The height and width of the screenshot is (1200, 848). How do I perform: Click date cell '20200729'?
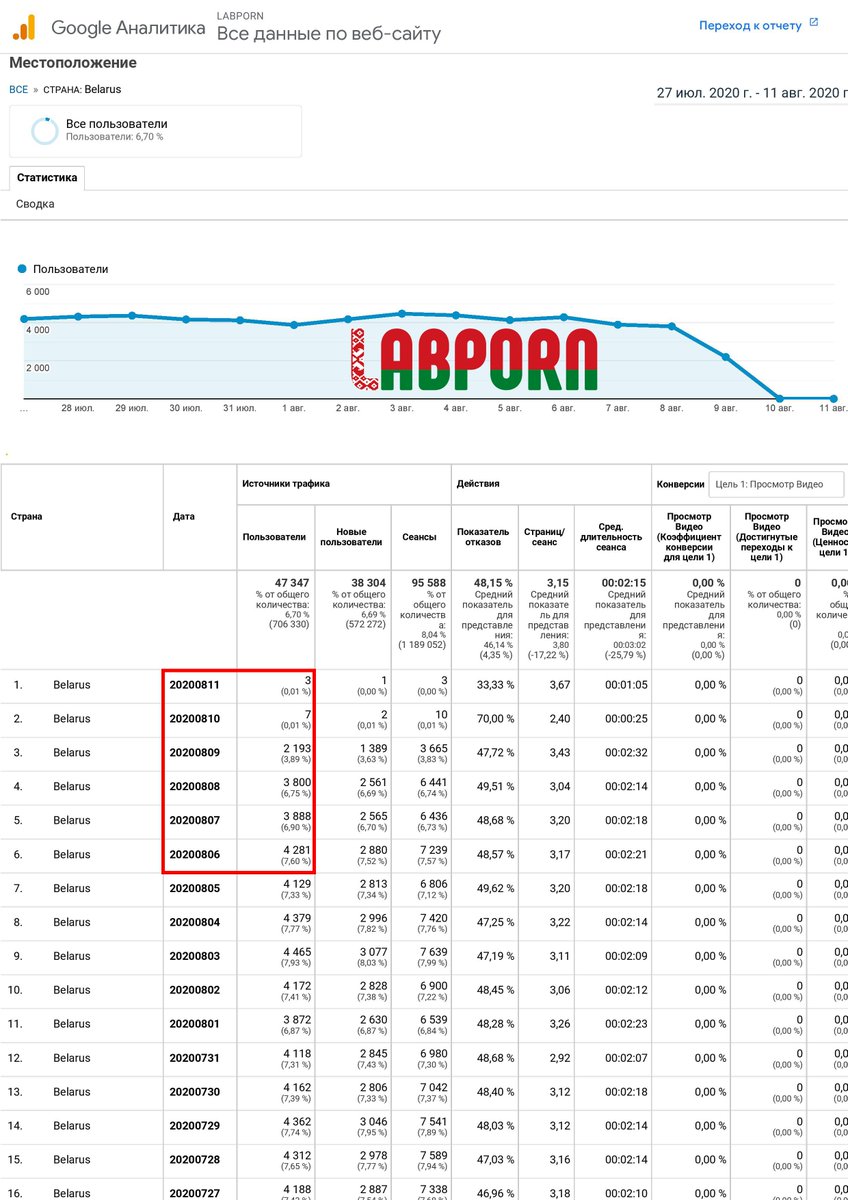194,1127
